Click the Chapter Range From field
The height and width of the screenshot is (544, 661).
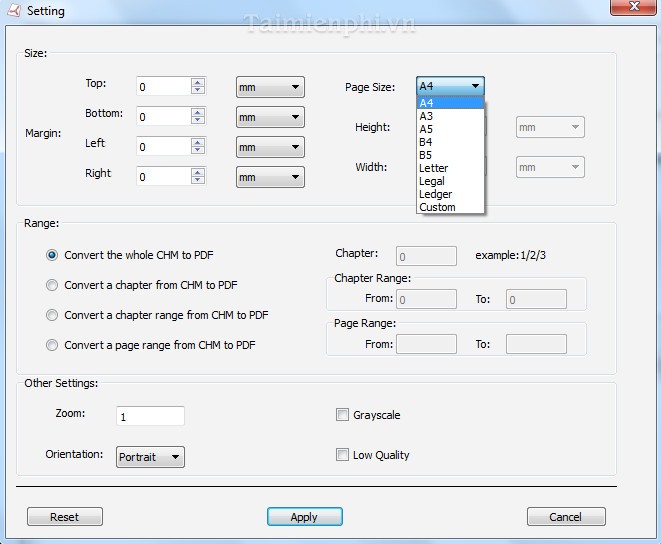[x=426, y=299]
